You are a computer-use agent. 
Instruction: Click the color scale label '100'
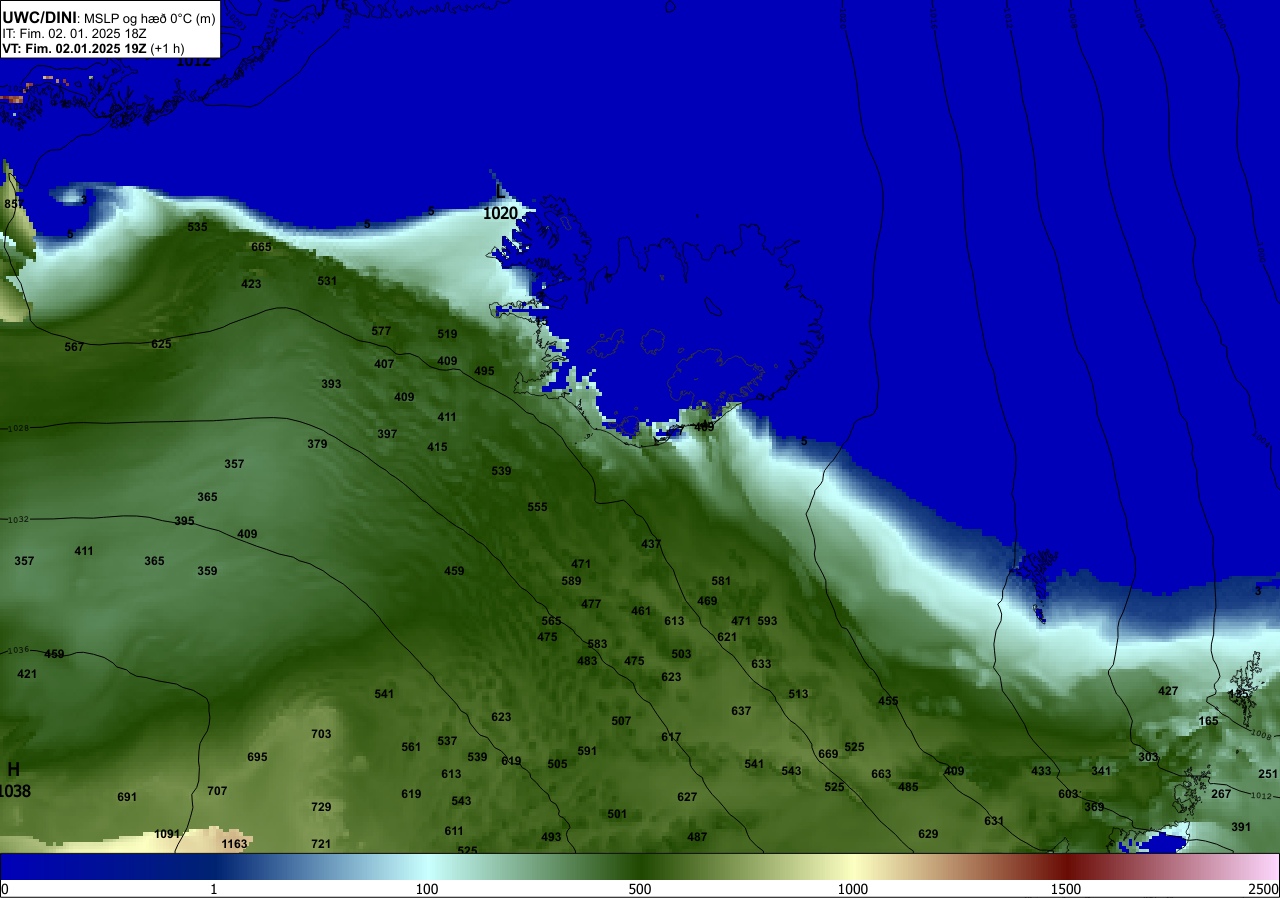[x=427, y=889]
